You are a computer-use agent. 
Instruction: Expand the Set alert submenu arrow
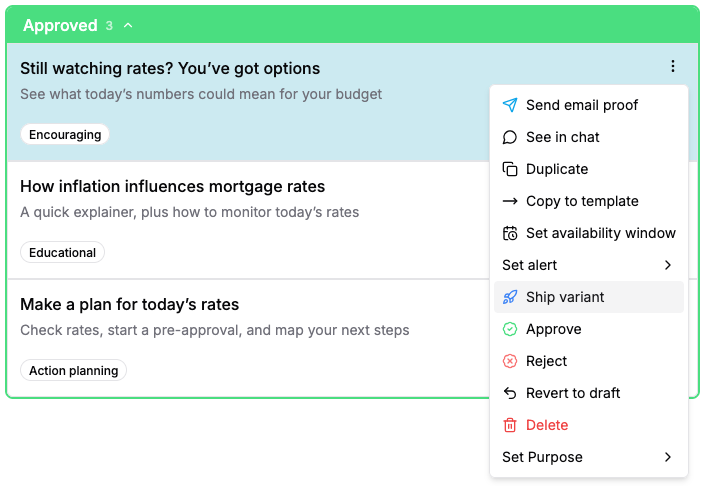[x=667, y=265]
